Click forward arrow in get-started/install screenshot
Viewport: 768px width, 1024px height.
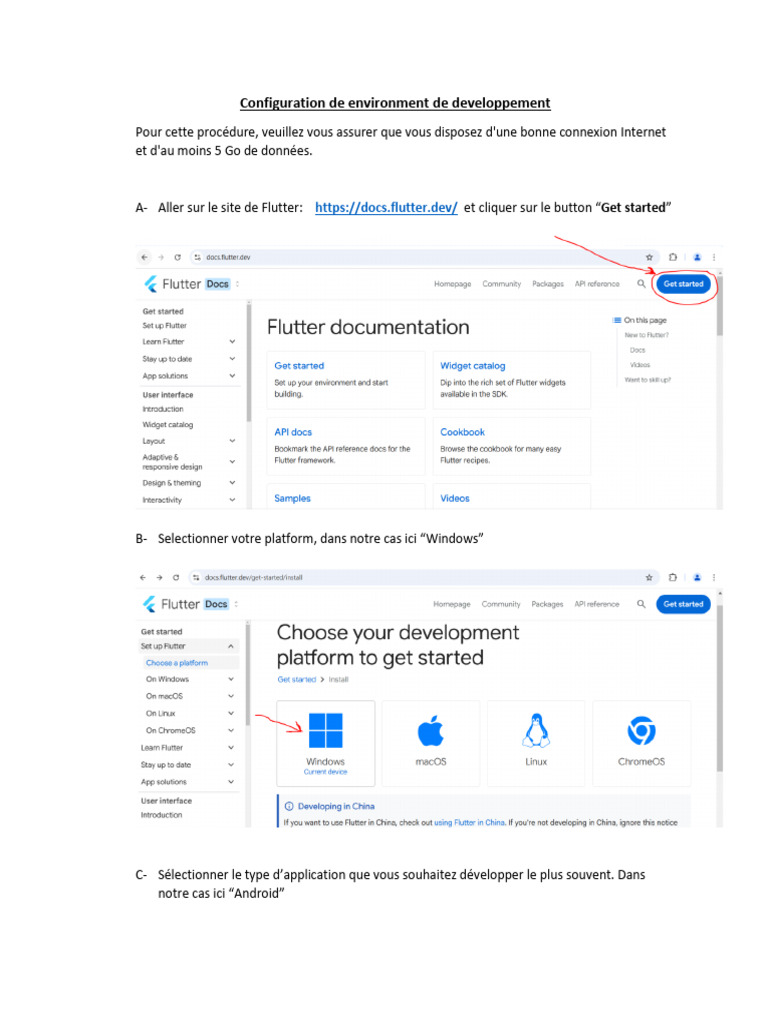click(x=159, y=577)
